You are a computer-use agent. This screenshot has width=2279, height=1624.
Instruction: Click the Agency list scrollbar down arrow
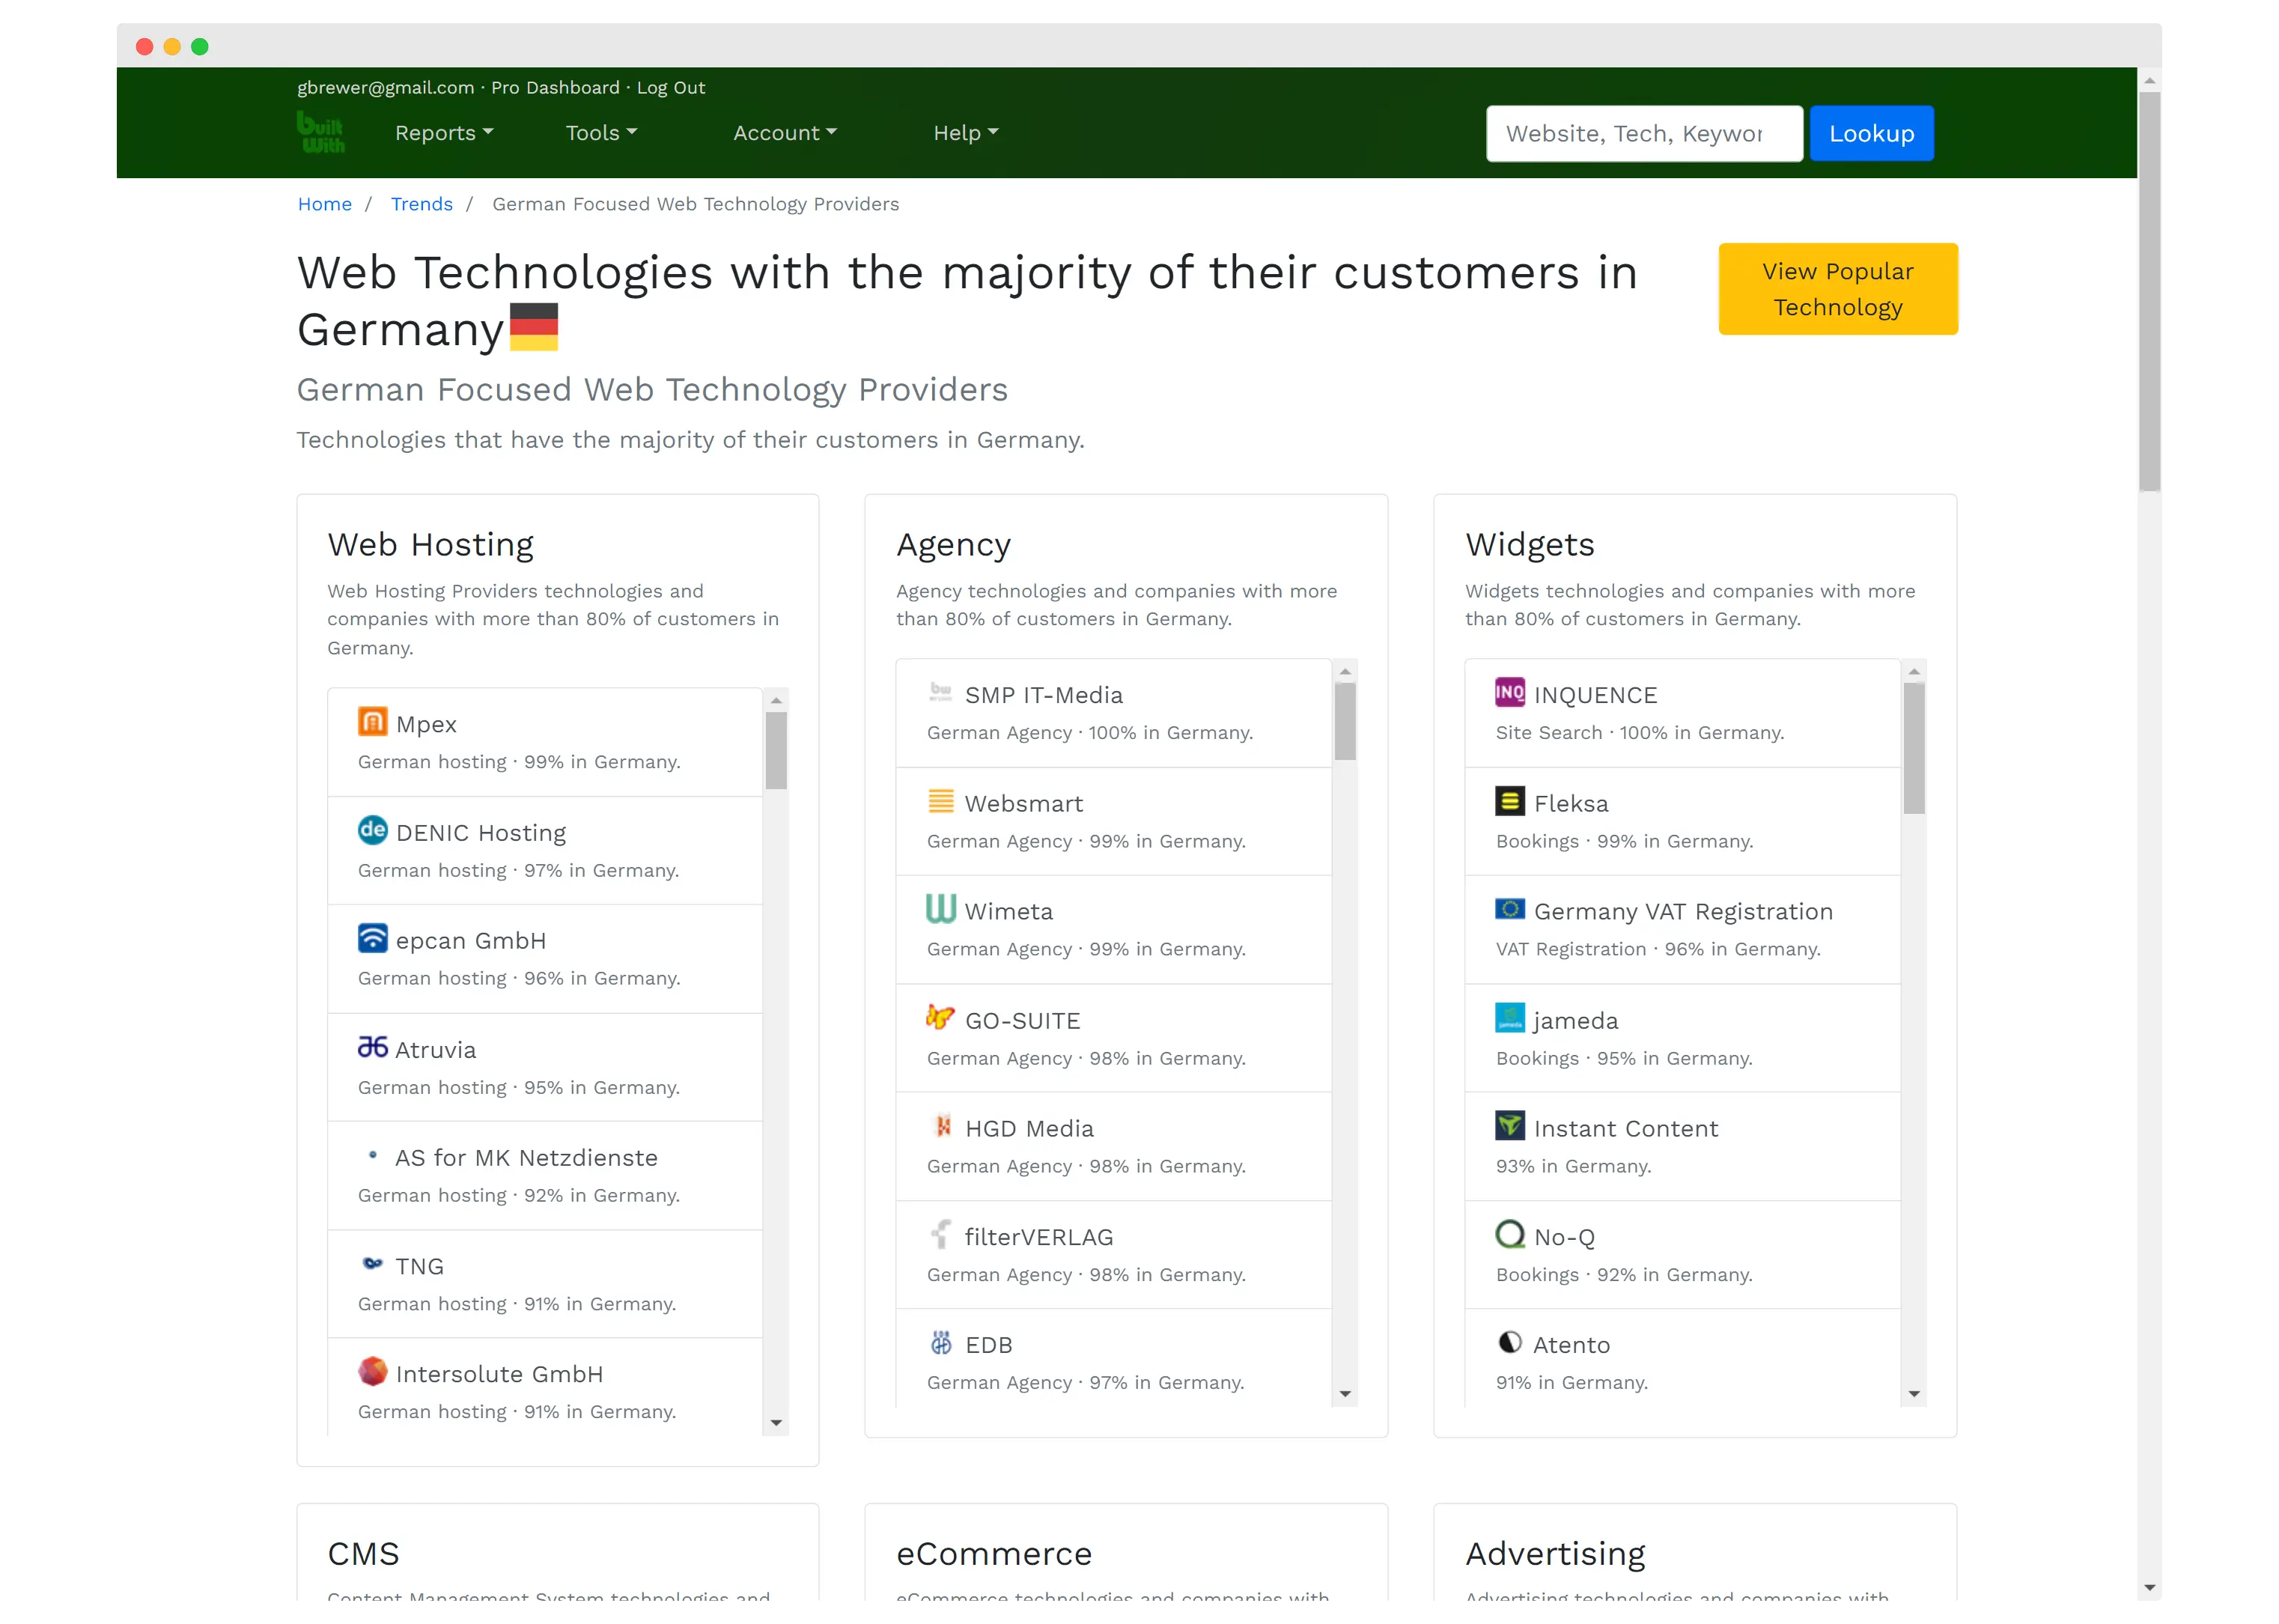1345,1394
